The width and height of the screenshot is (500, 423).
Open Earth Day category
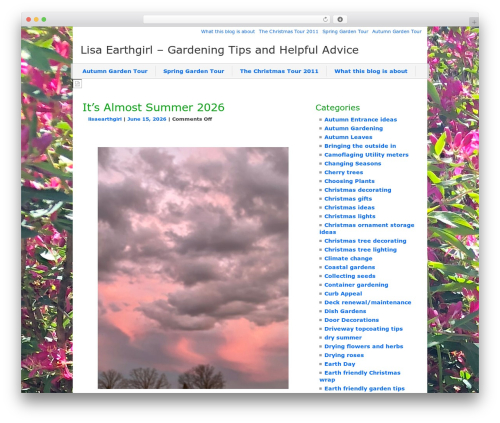[340, 364]
